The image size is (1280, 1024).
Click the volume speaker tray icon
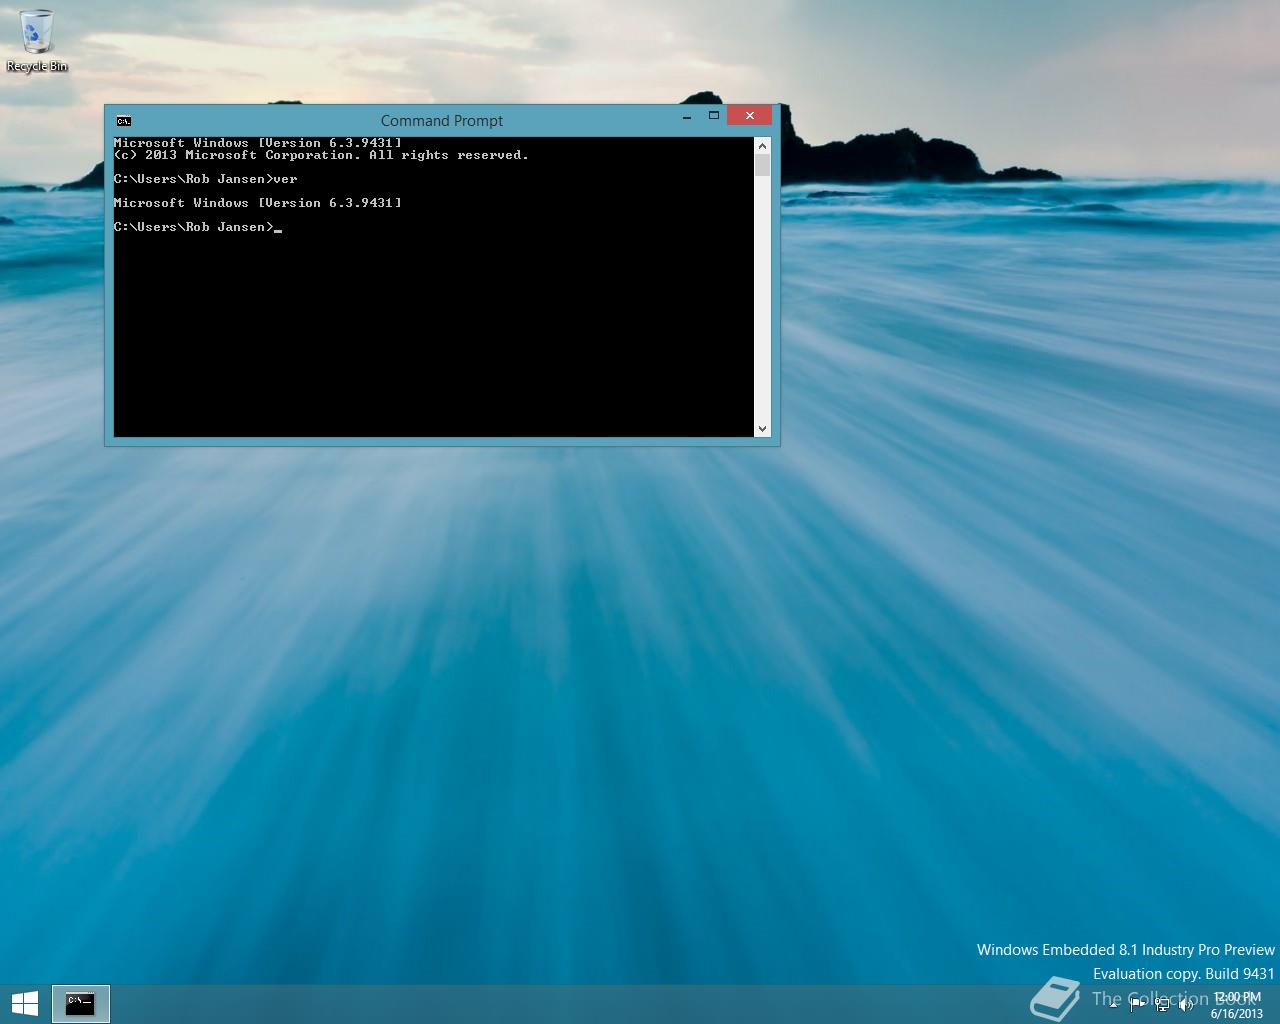(x=1186, y=1005)
